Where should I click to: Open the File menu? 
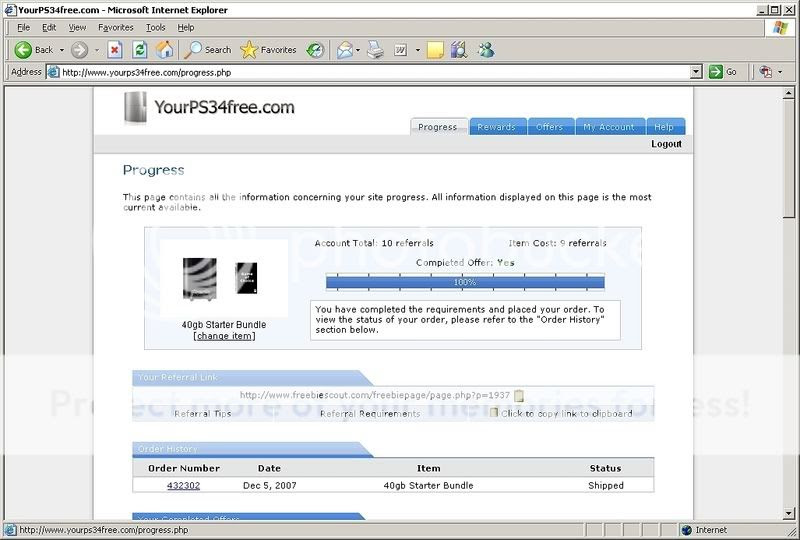tap(23, 28)
